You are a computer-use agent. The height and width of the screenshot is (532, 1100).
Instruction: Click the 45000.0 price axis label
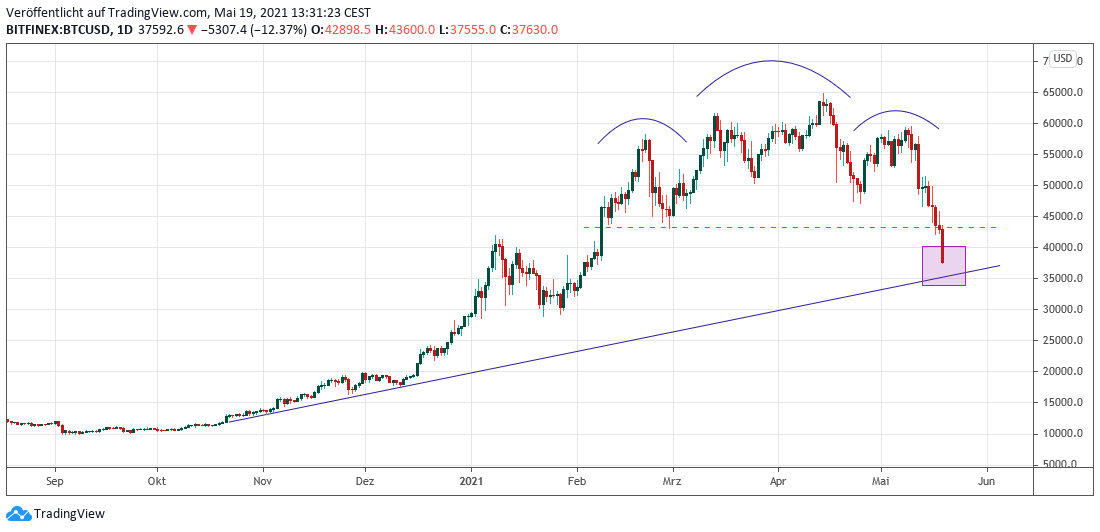coord(1064,216)
